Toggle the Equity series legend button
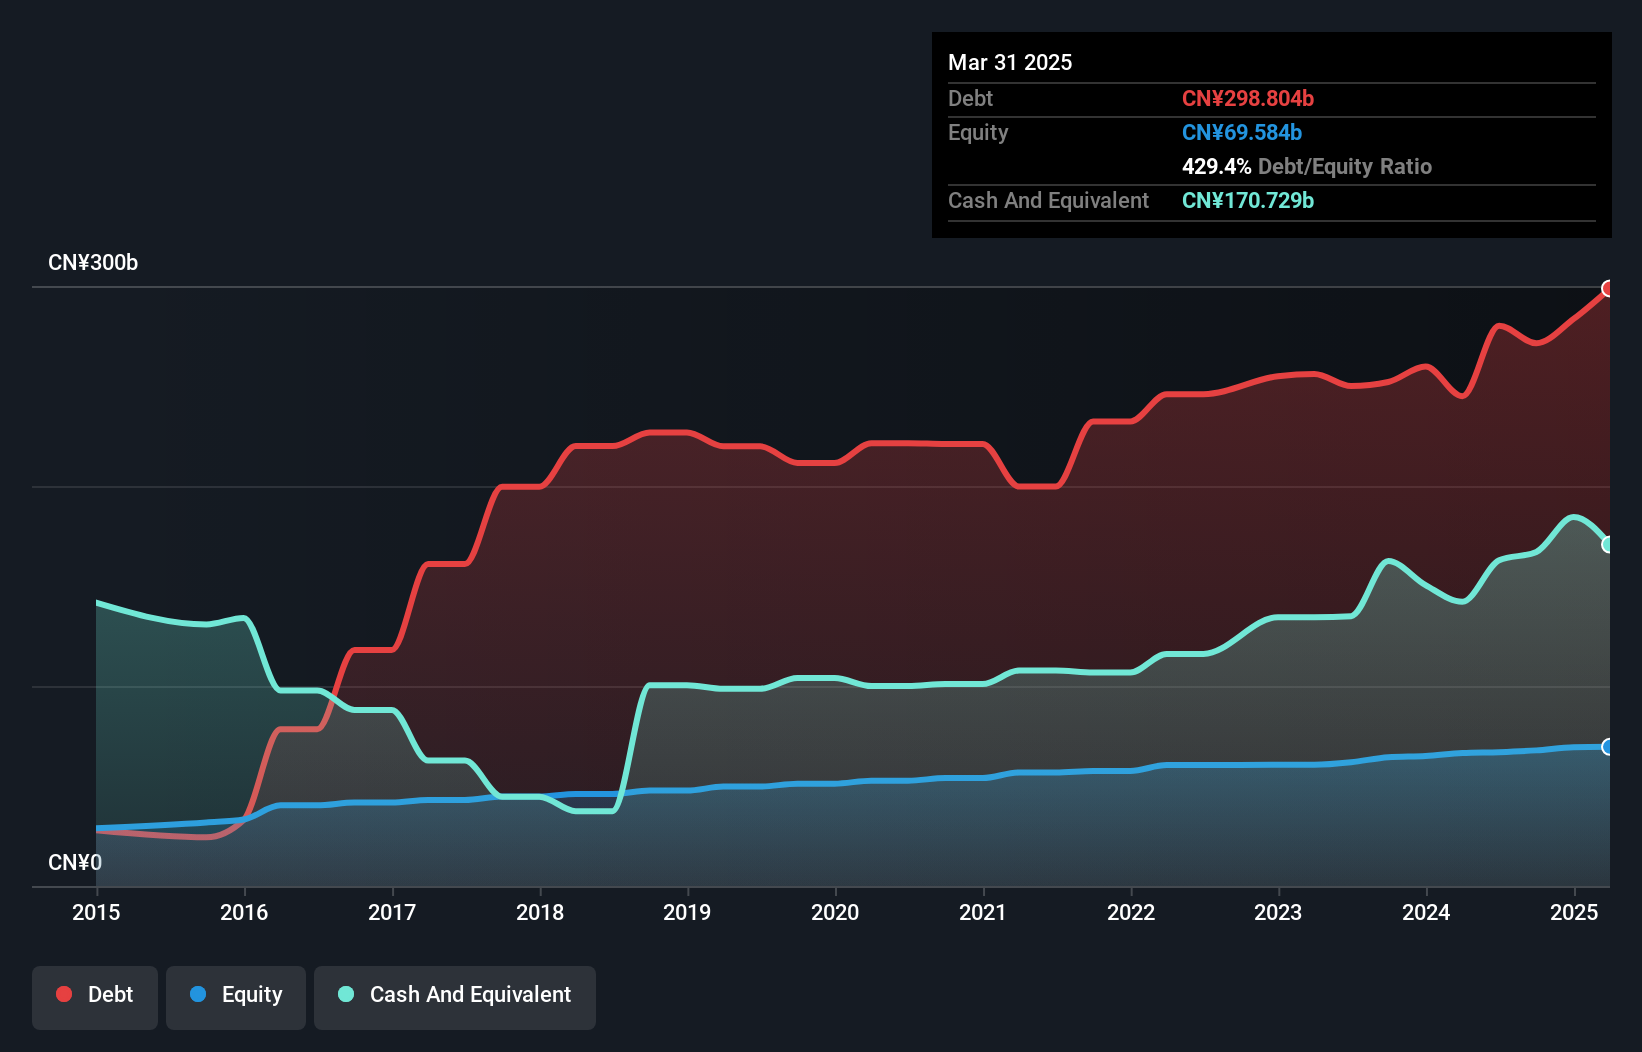The height and width of the screenshot is (1052, 1642). point(236,997)
